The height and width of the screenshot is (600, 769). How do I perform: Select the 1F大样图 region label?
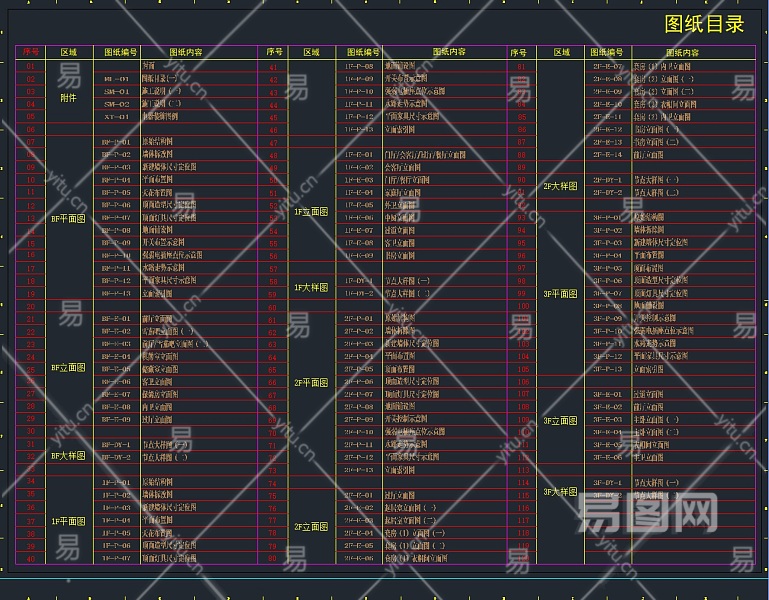tap(312, 288)
